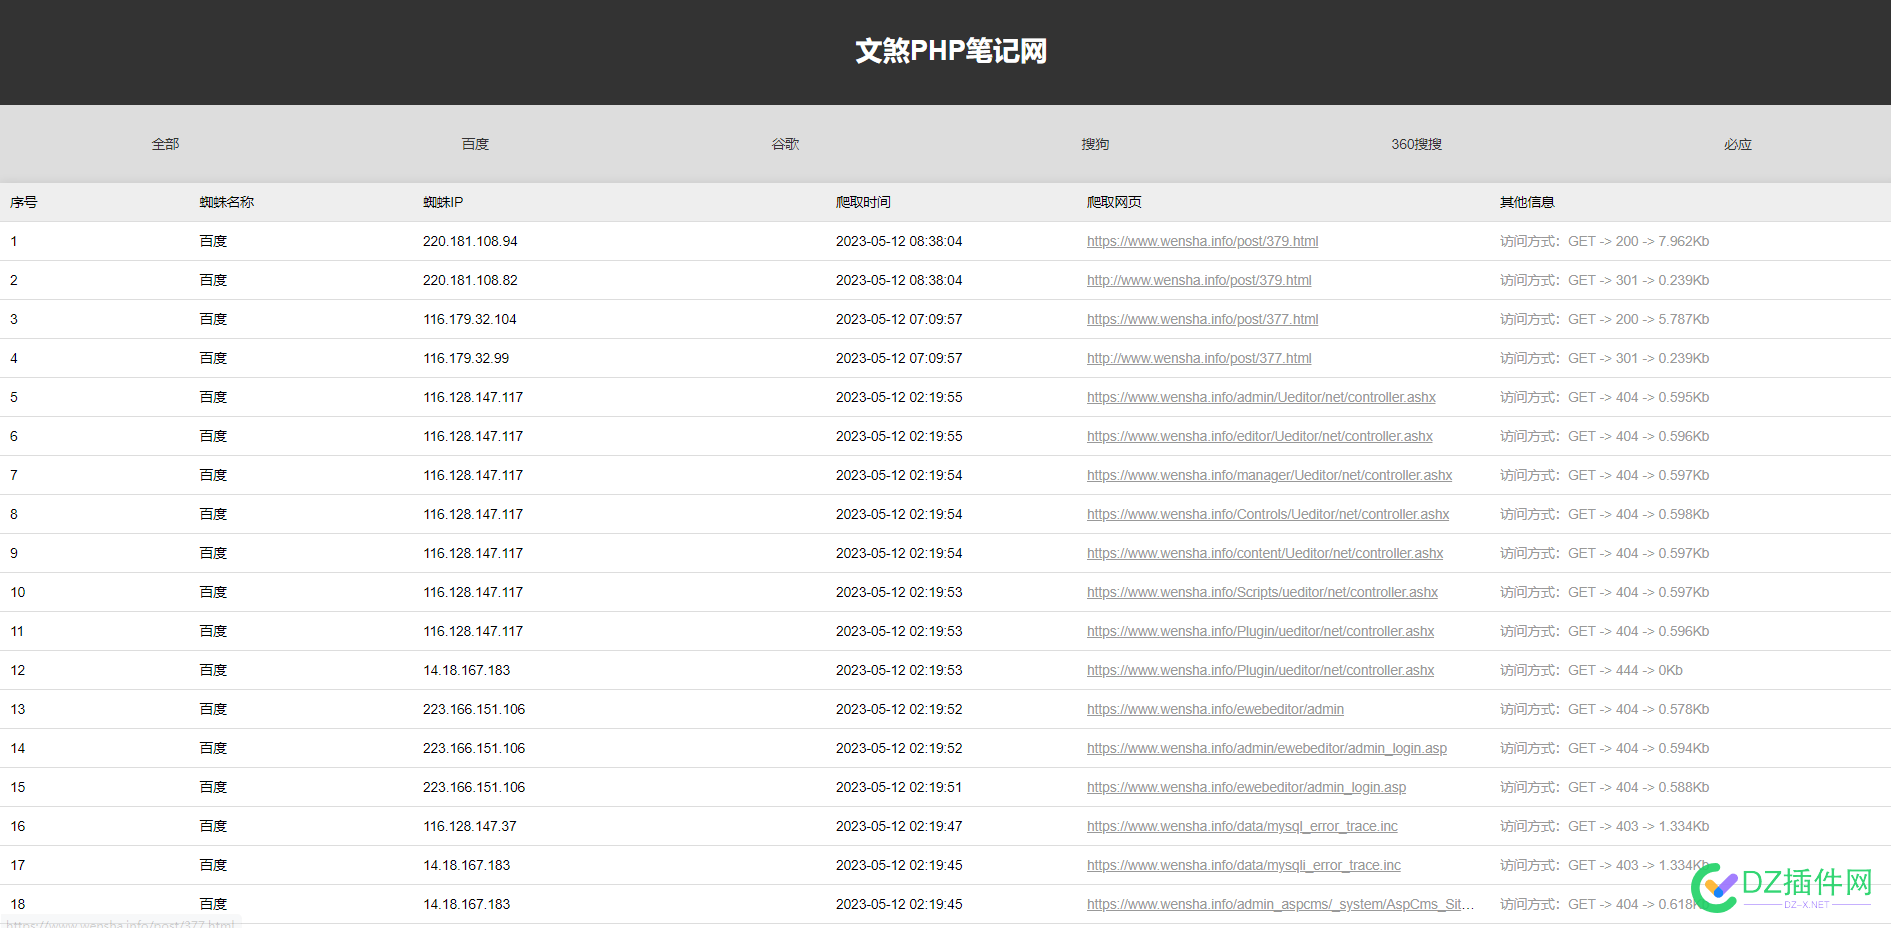
Task: Click 百度 spider name in row 1
Action: [x=213, y=241]
